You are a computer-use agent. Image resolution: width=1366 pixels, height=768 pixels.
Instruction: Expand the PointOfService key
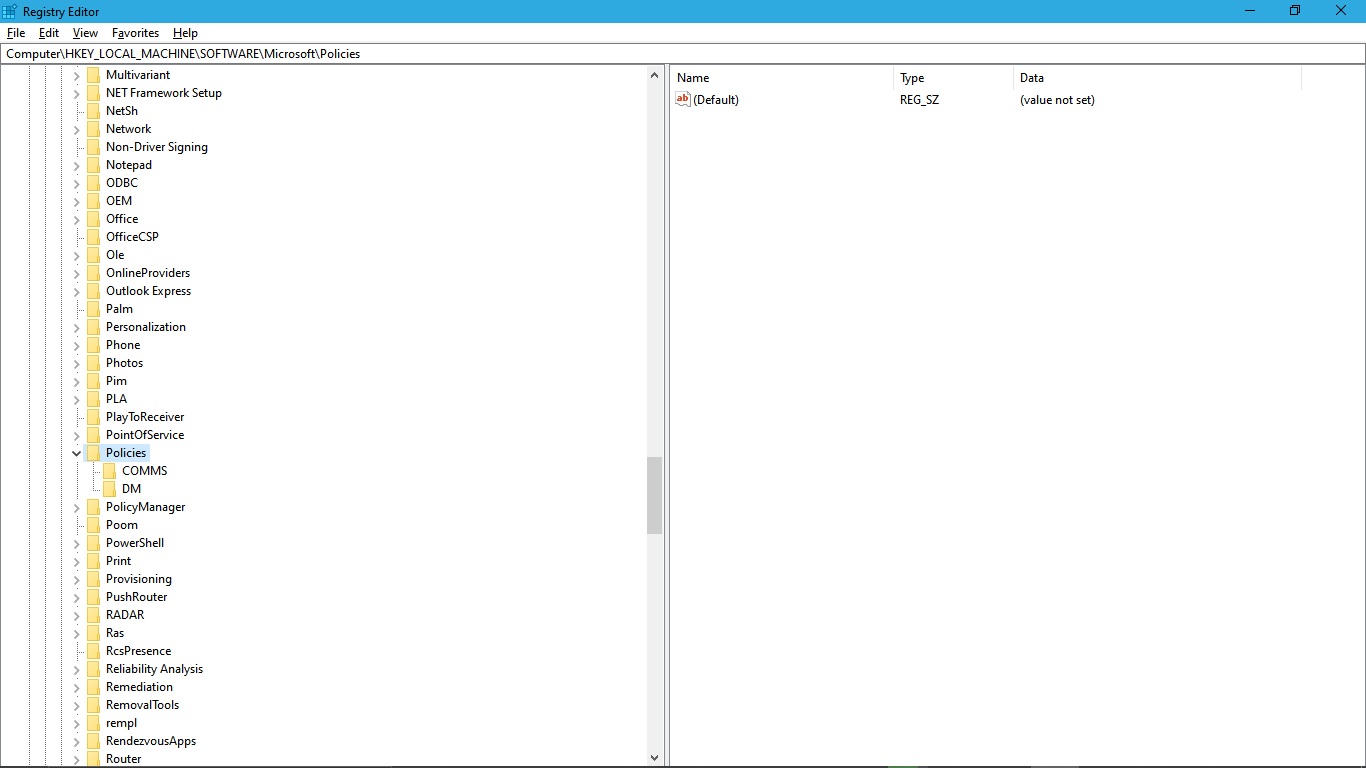tap(77, 435)
